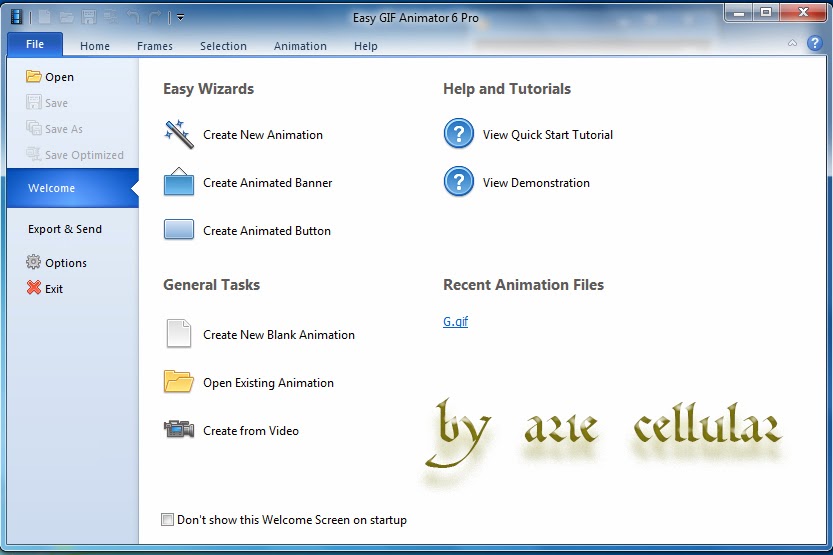Screen dimensions: 833x555
Task: Click the red X Exit icon
Action: click(x=33, y=288)
